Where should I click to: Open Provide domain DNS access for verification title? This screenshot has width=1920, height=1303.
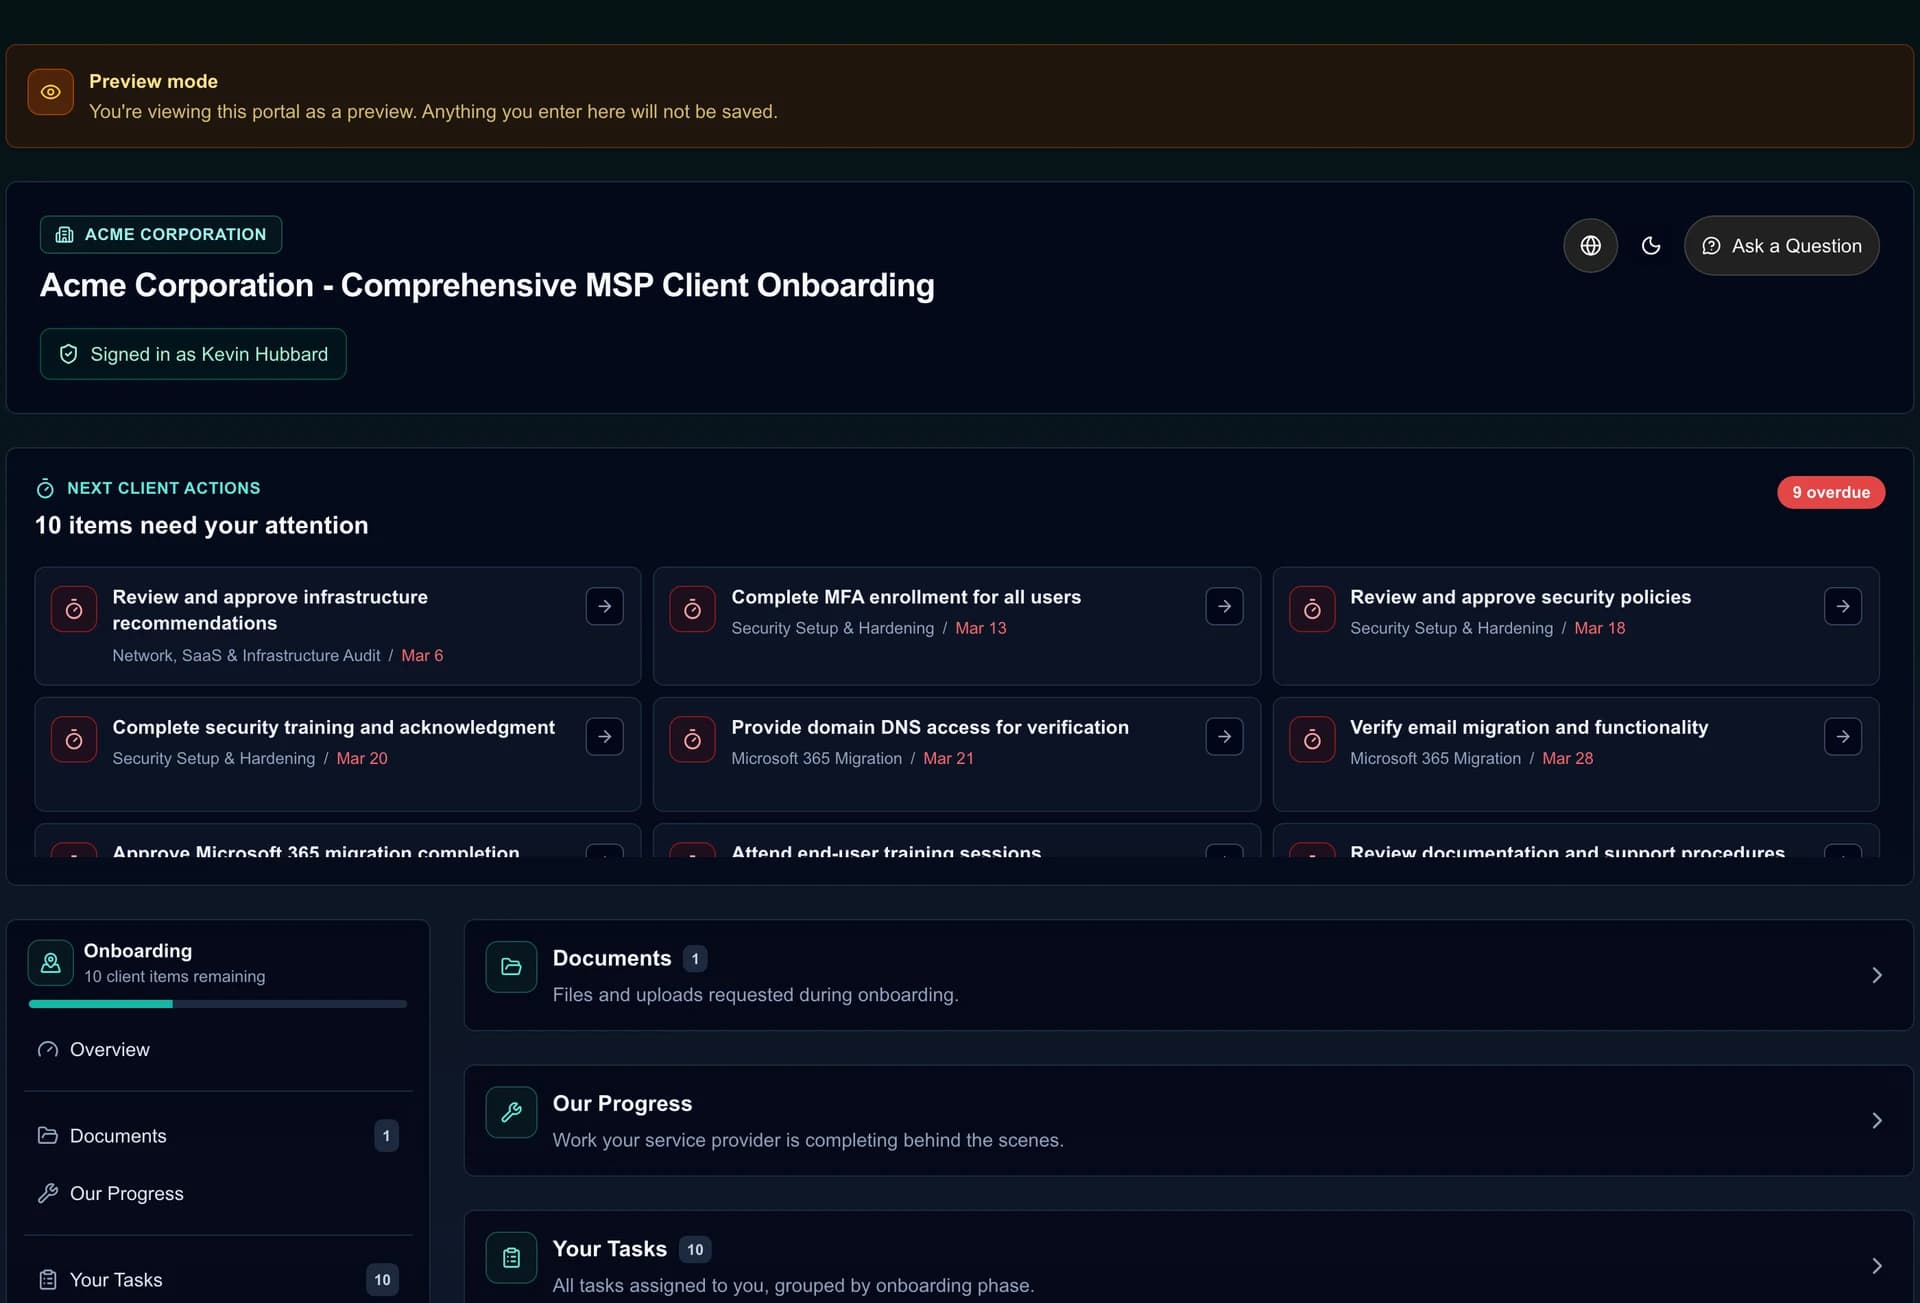[929, 727]
